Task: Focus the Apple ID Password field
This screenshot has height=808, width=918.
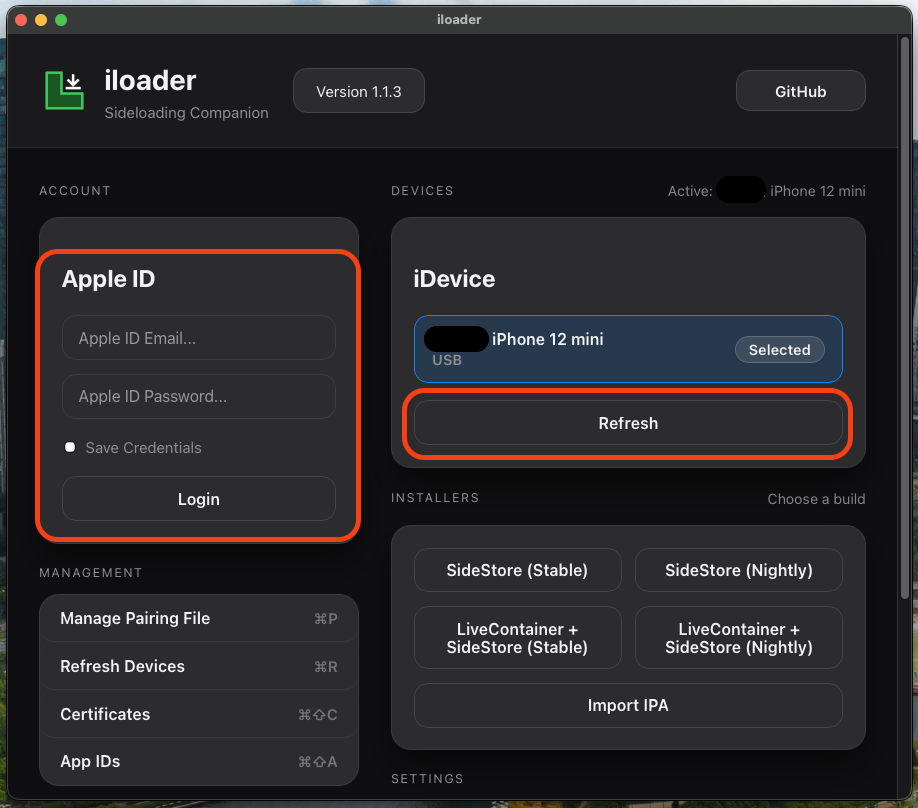Action: pyautogui.click(x=198, y=396)
